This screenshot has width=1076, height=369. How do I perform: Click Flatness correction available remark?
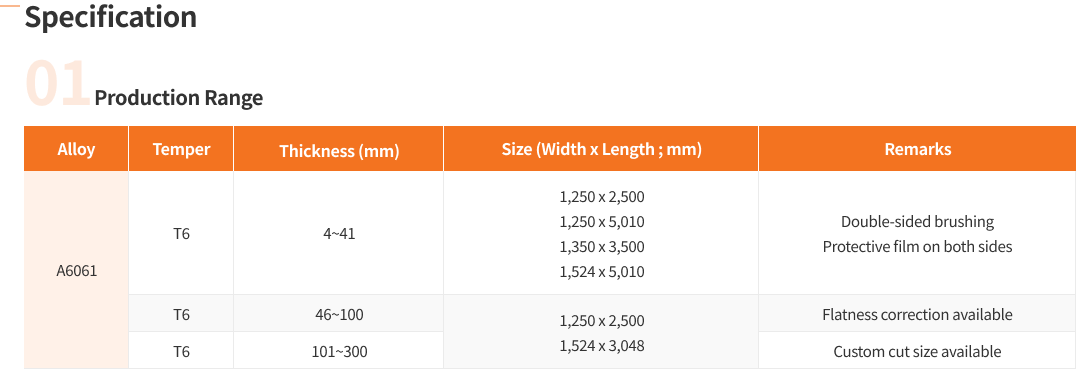[x=917, y=315]
